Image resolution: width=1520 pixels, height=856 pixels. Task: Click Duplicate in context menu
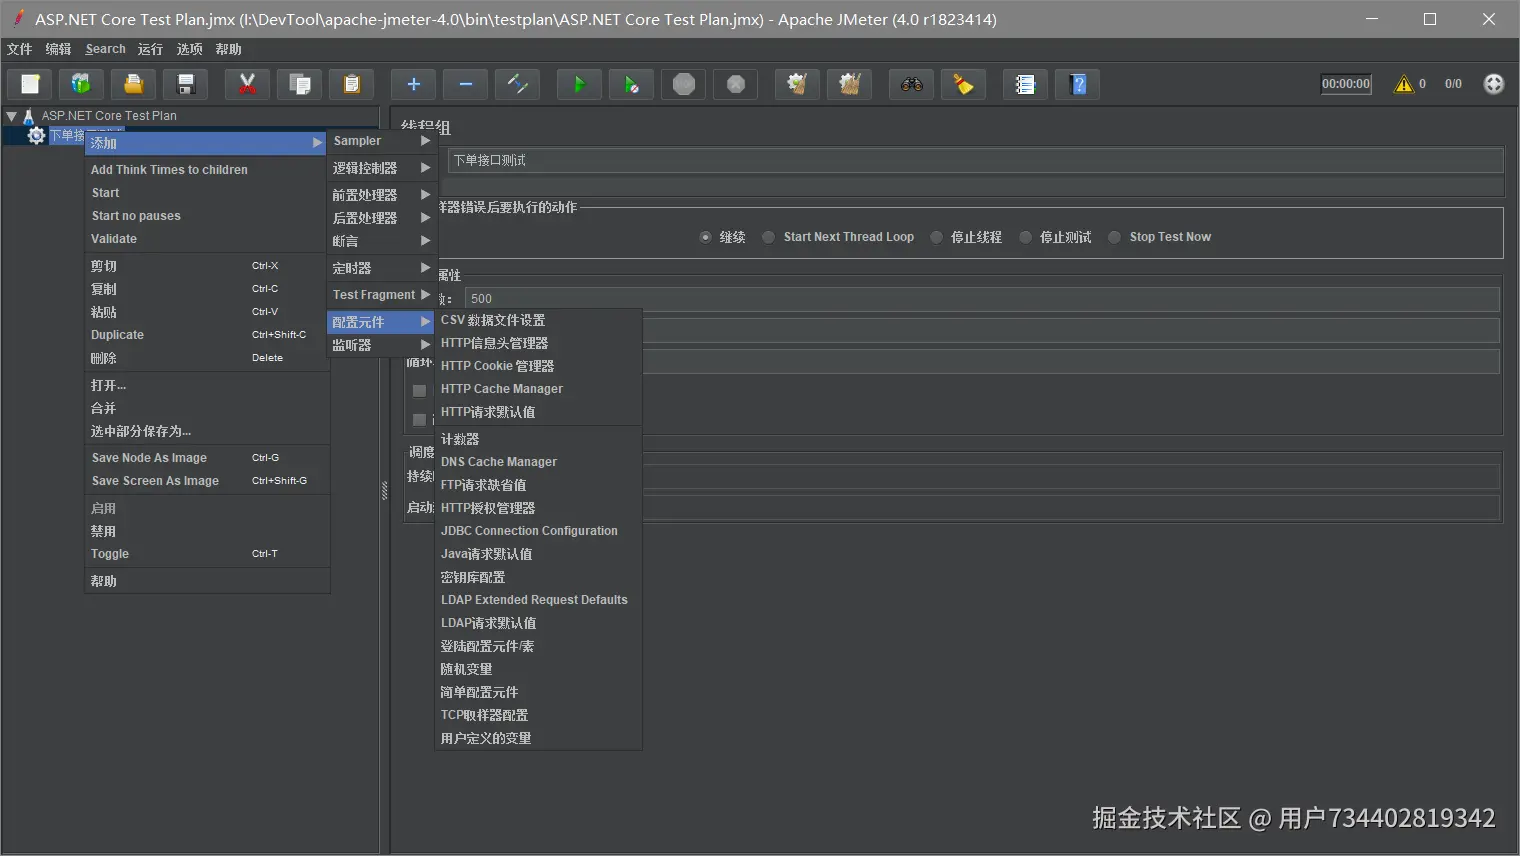[x=207, y=335]
